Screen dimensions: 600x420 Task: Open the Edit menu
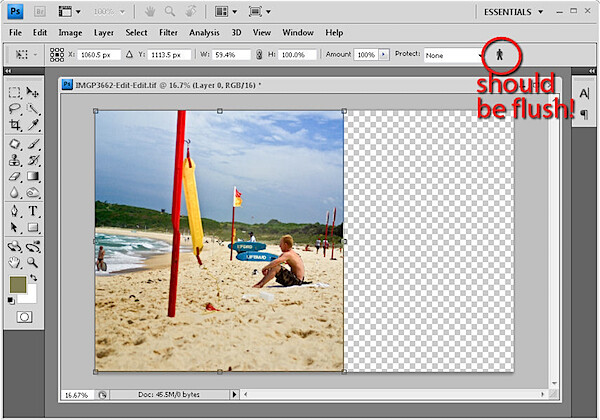pyautogui.click(x=40, y=33)
